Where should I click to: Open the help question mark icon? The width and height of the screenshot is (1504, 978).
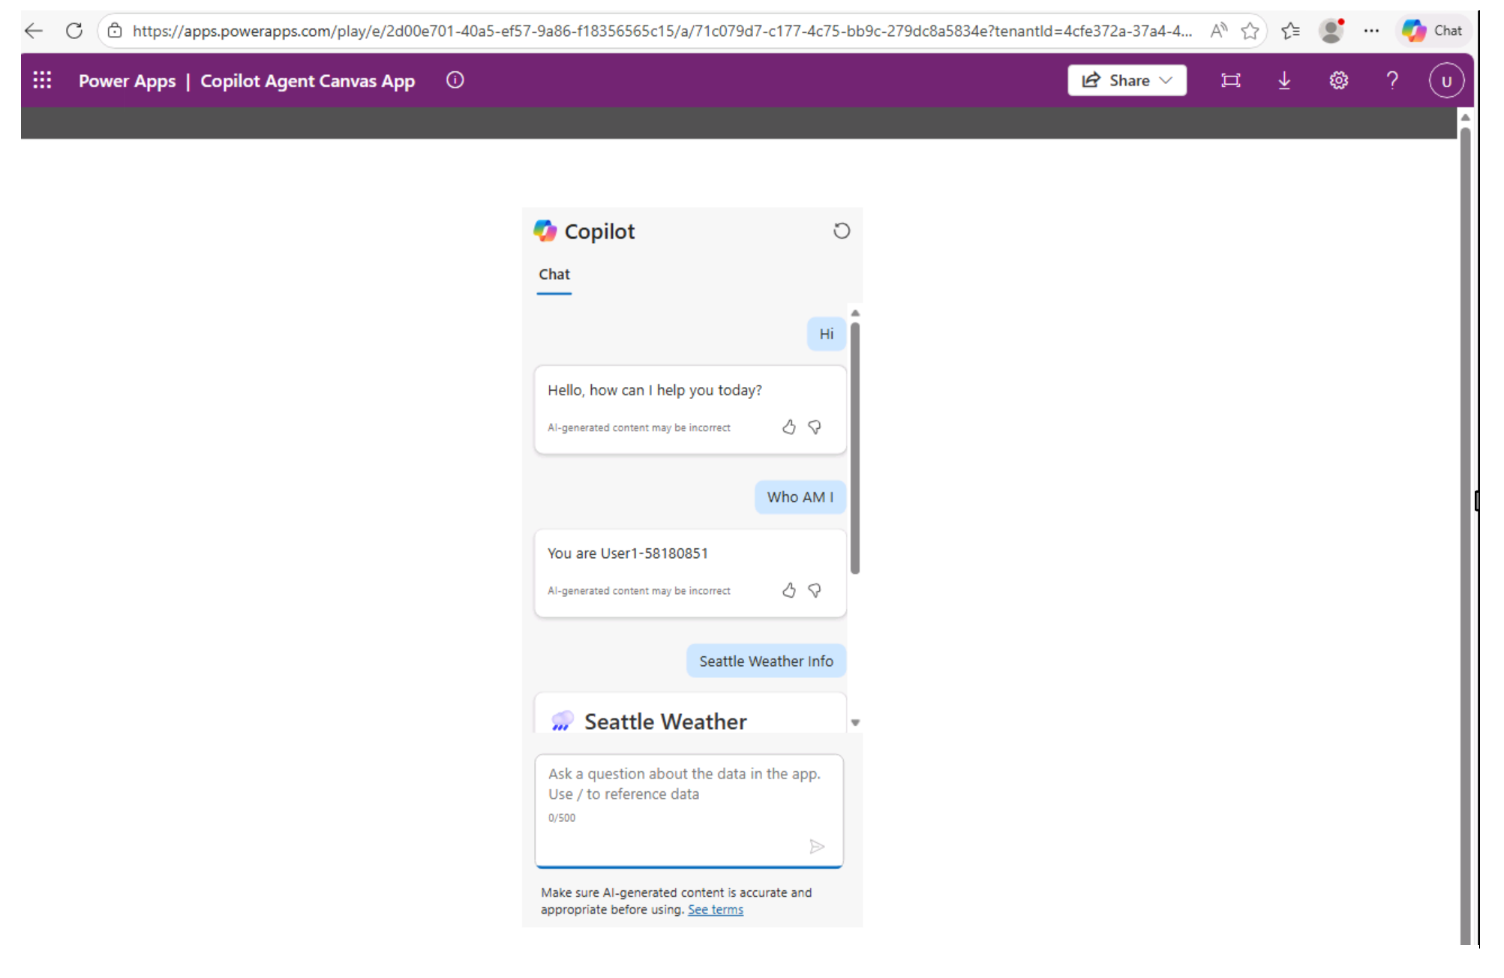[1392, 80]
